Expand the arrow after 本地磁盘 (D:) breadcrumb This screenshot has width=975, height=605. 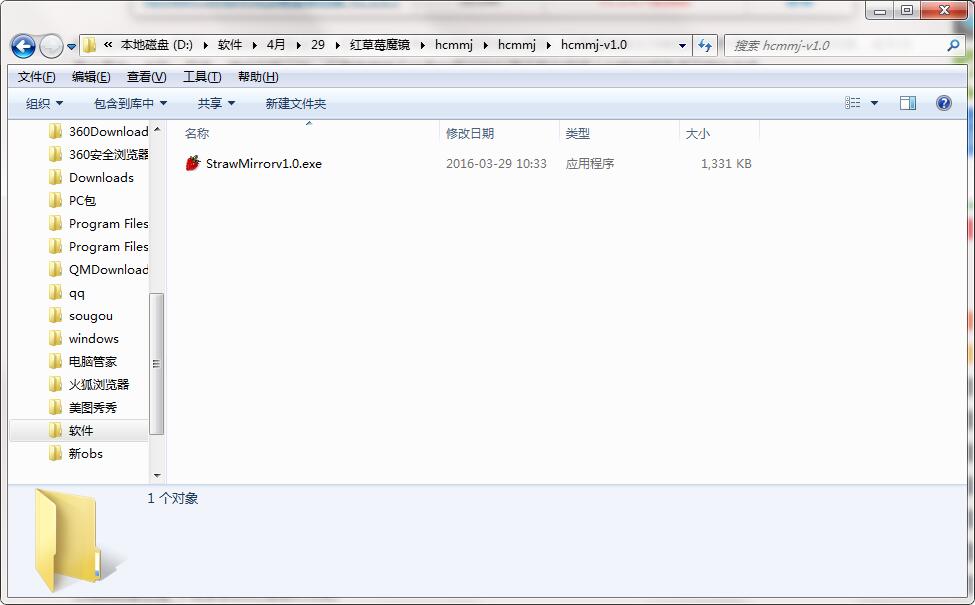205,45
